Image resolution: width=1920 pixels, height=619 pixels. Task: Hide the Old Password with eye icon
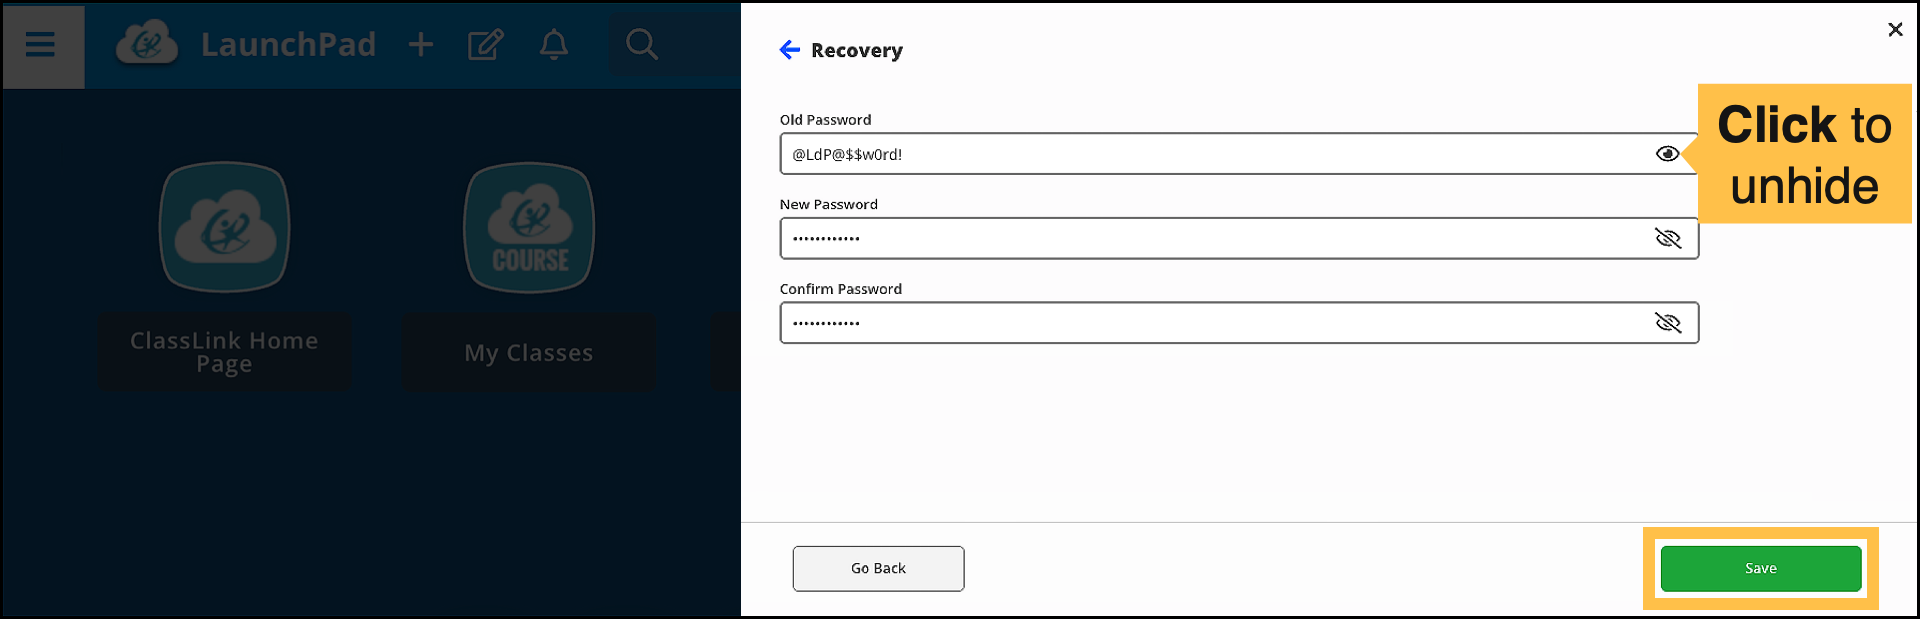point(1667,154)
